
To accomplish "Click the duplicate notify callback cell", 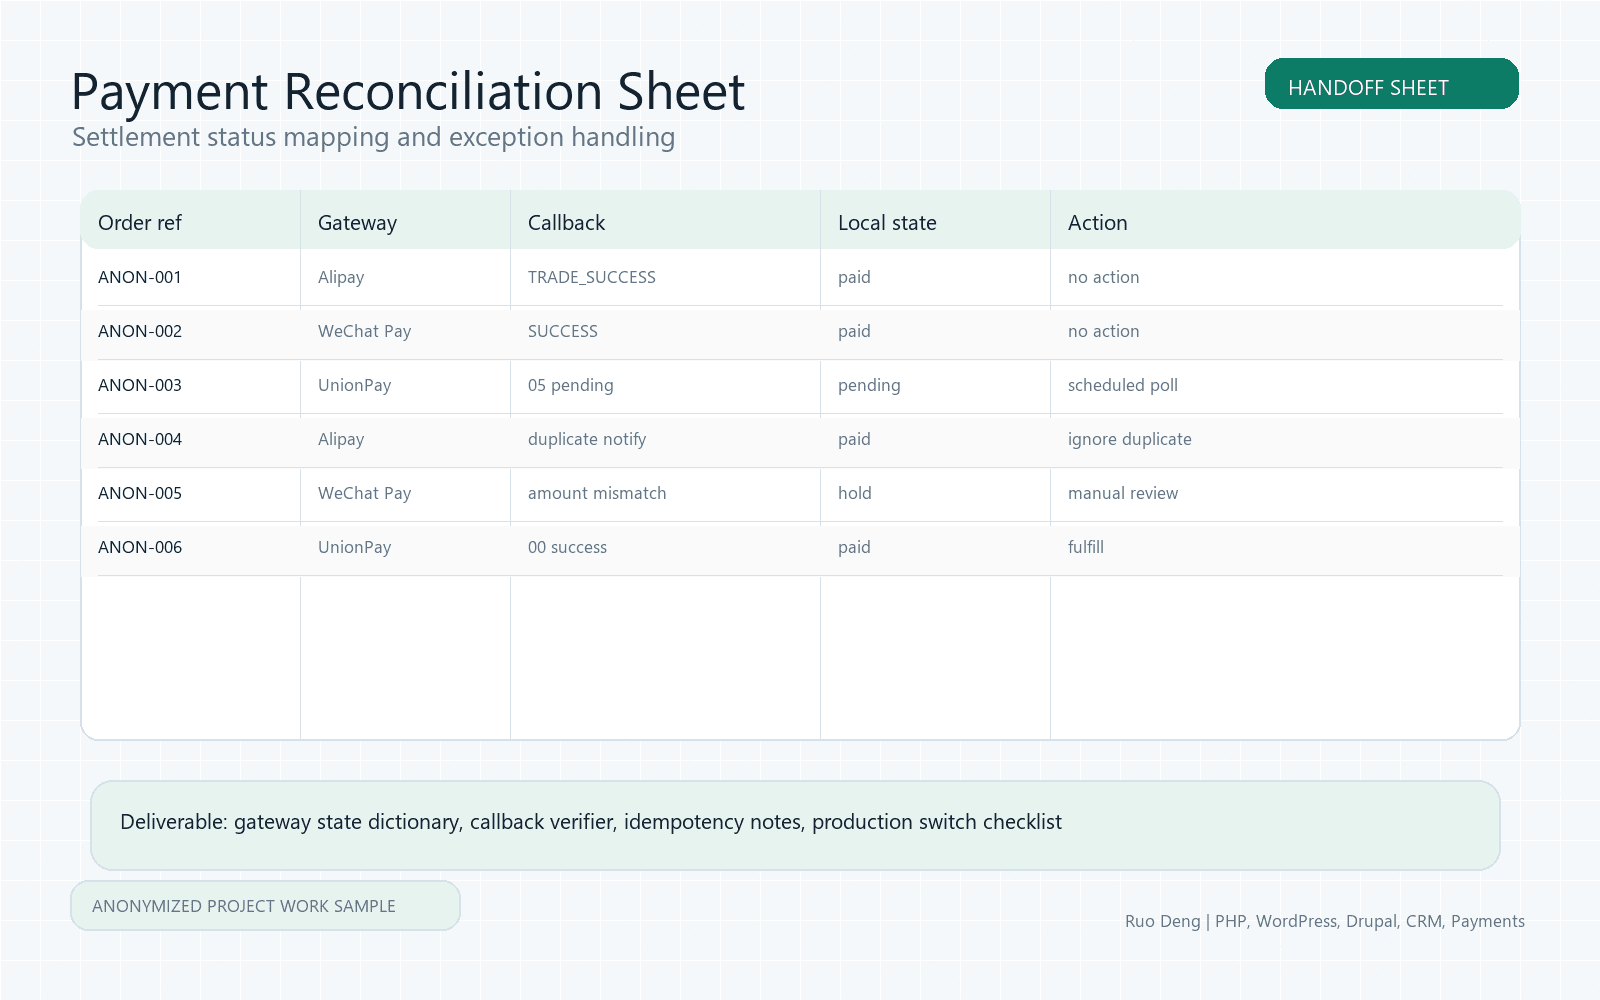I will (x=587, y=440).
